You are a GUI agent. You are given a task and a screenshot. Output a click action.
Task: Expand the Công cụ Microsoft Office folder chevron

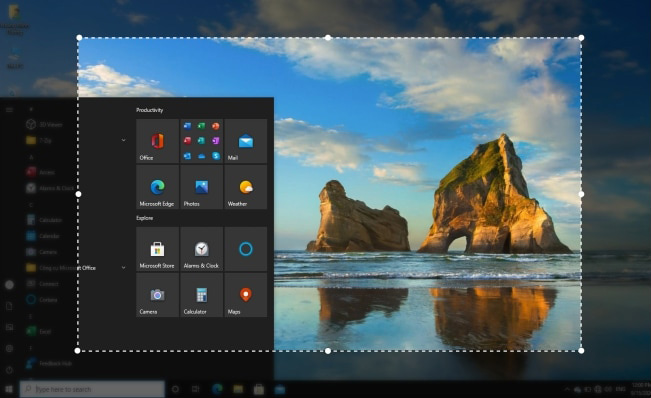point(123,268)
